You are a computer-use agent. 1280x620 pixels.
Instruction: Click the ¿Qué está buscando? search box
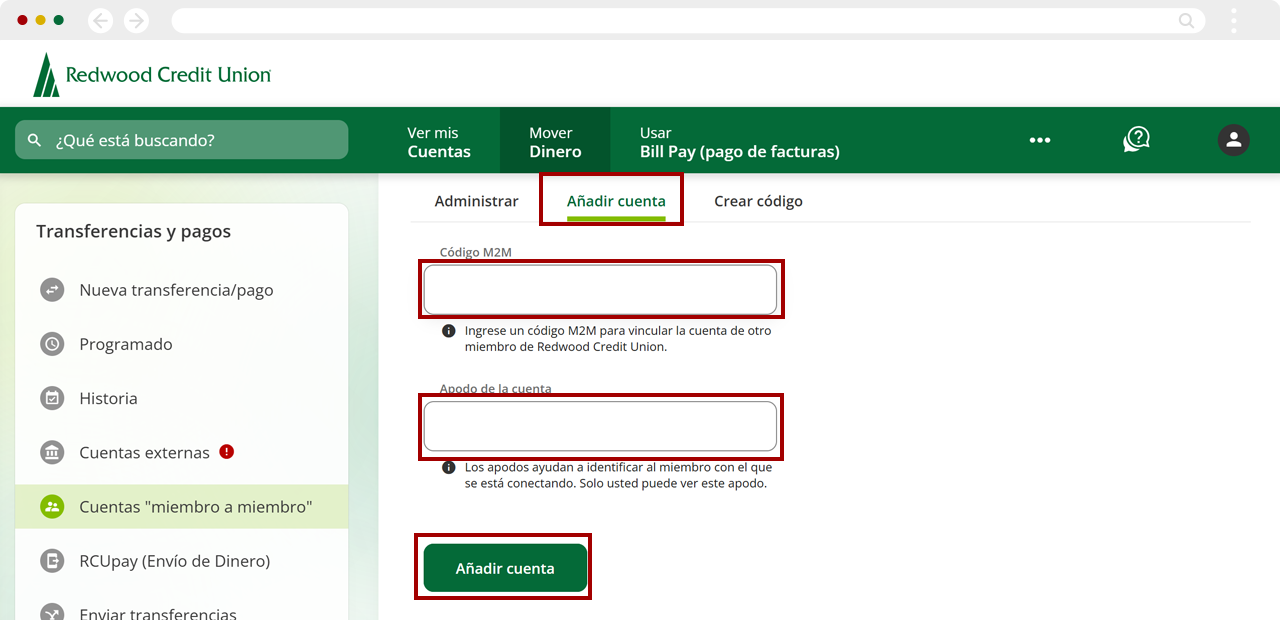pos(182,140)
